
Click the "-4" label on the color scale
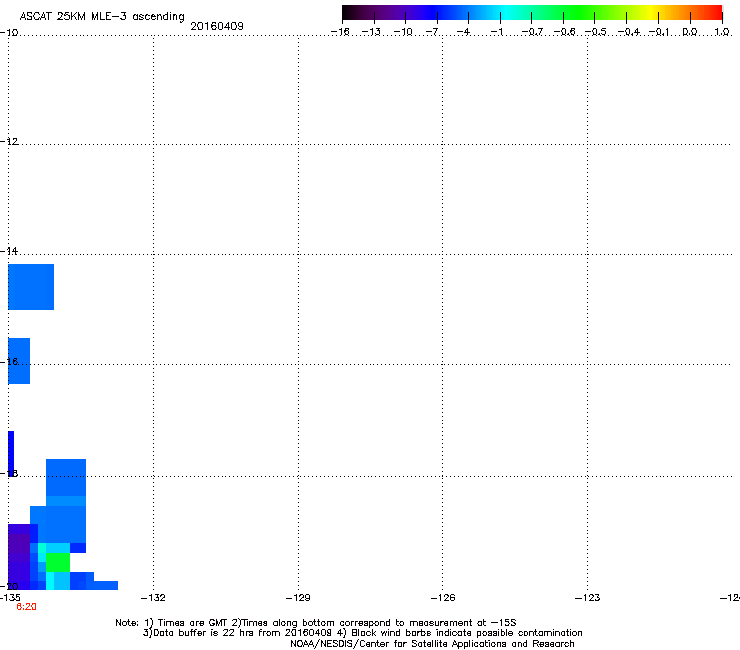pos(463,32)
